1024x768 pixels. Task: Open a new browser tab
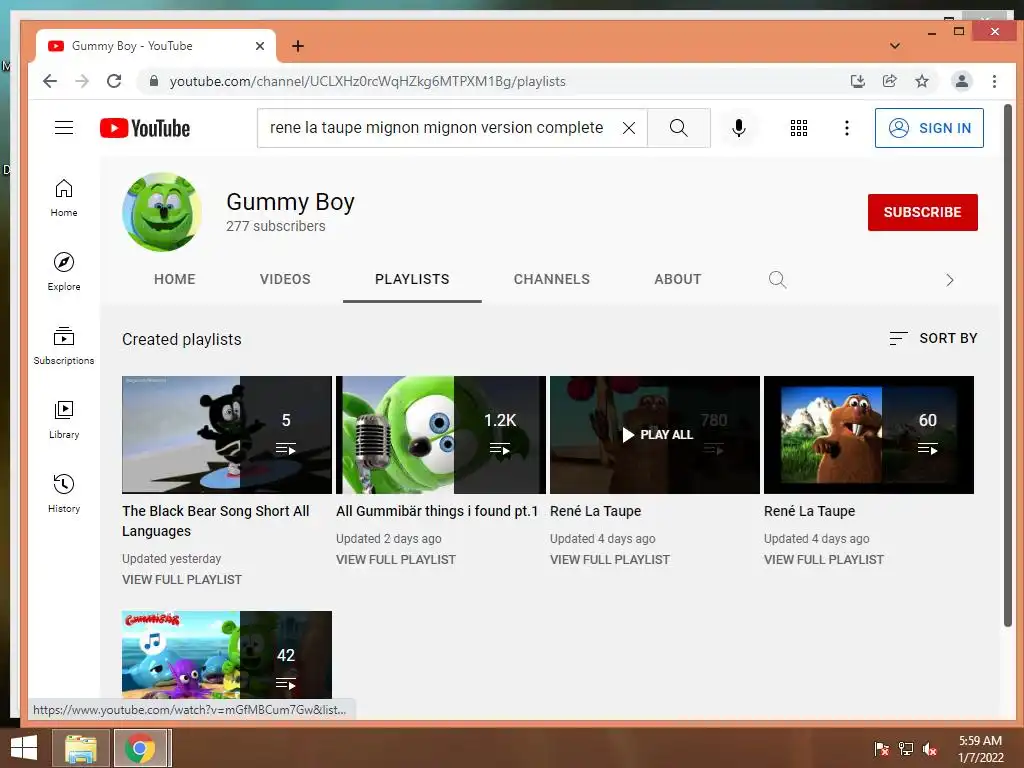[298, 46]
